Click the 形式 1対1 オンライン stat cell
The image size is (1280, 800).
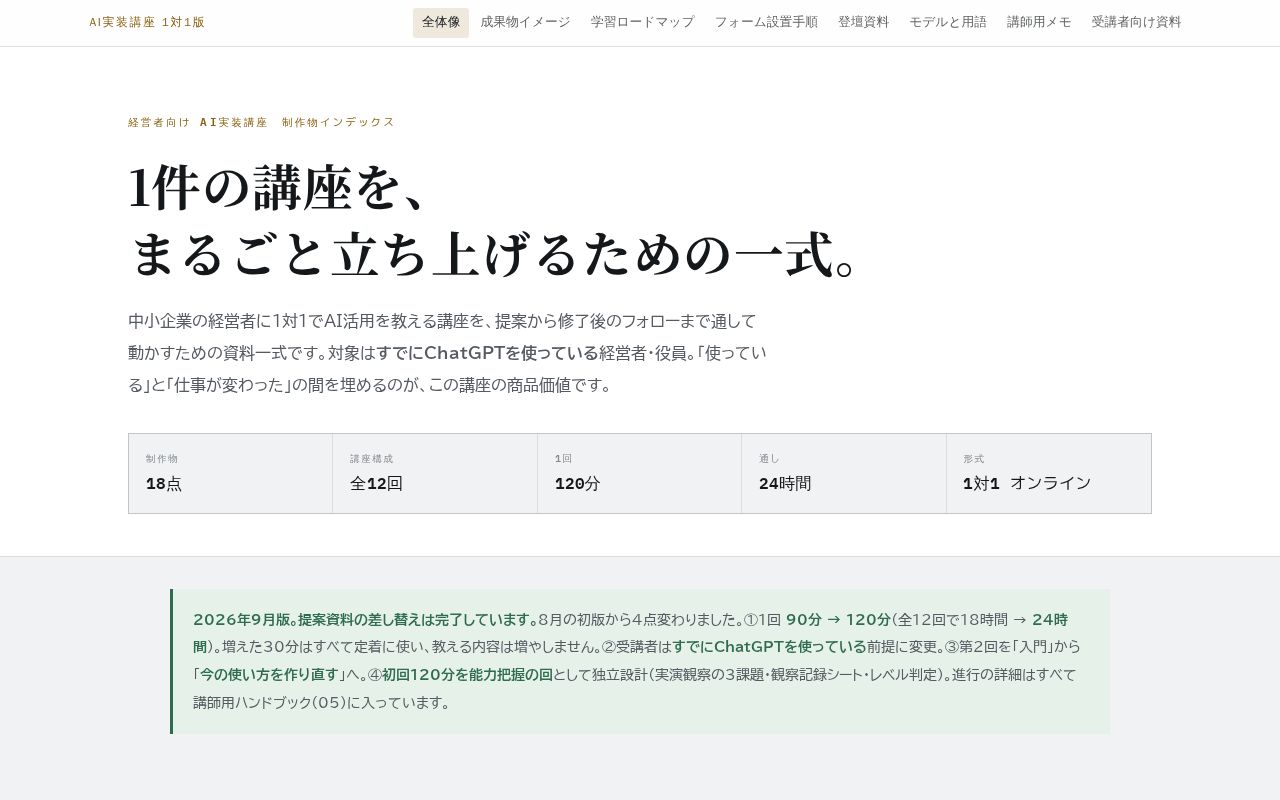tap(1049, 473)
